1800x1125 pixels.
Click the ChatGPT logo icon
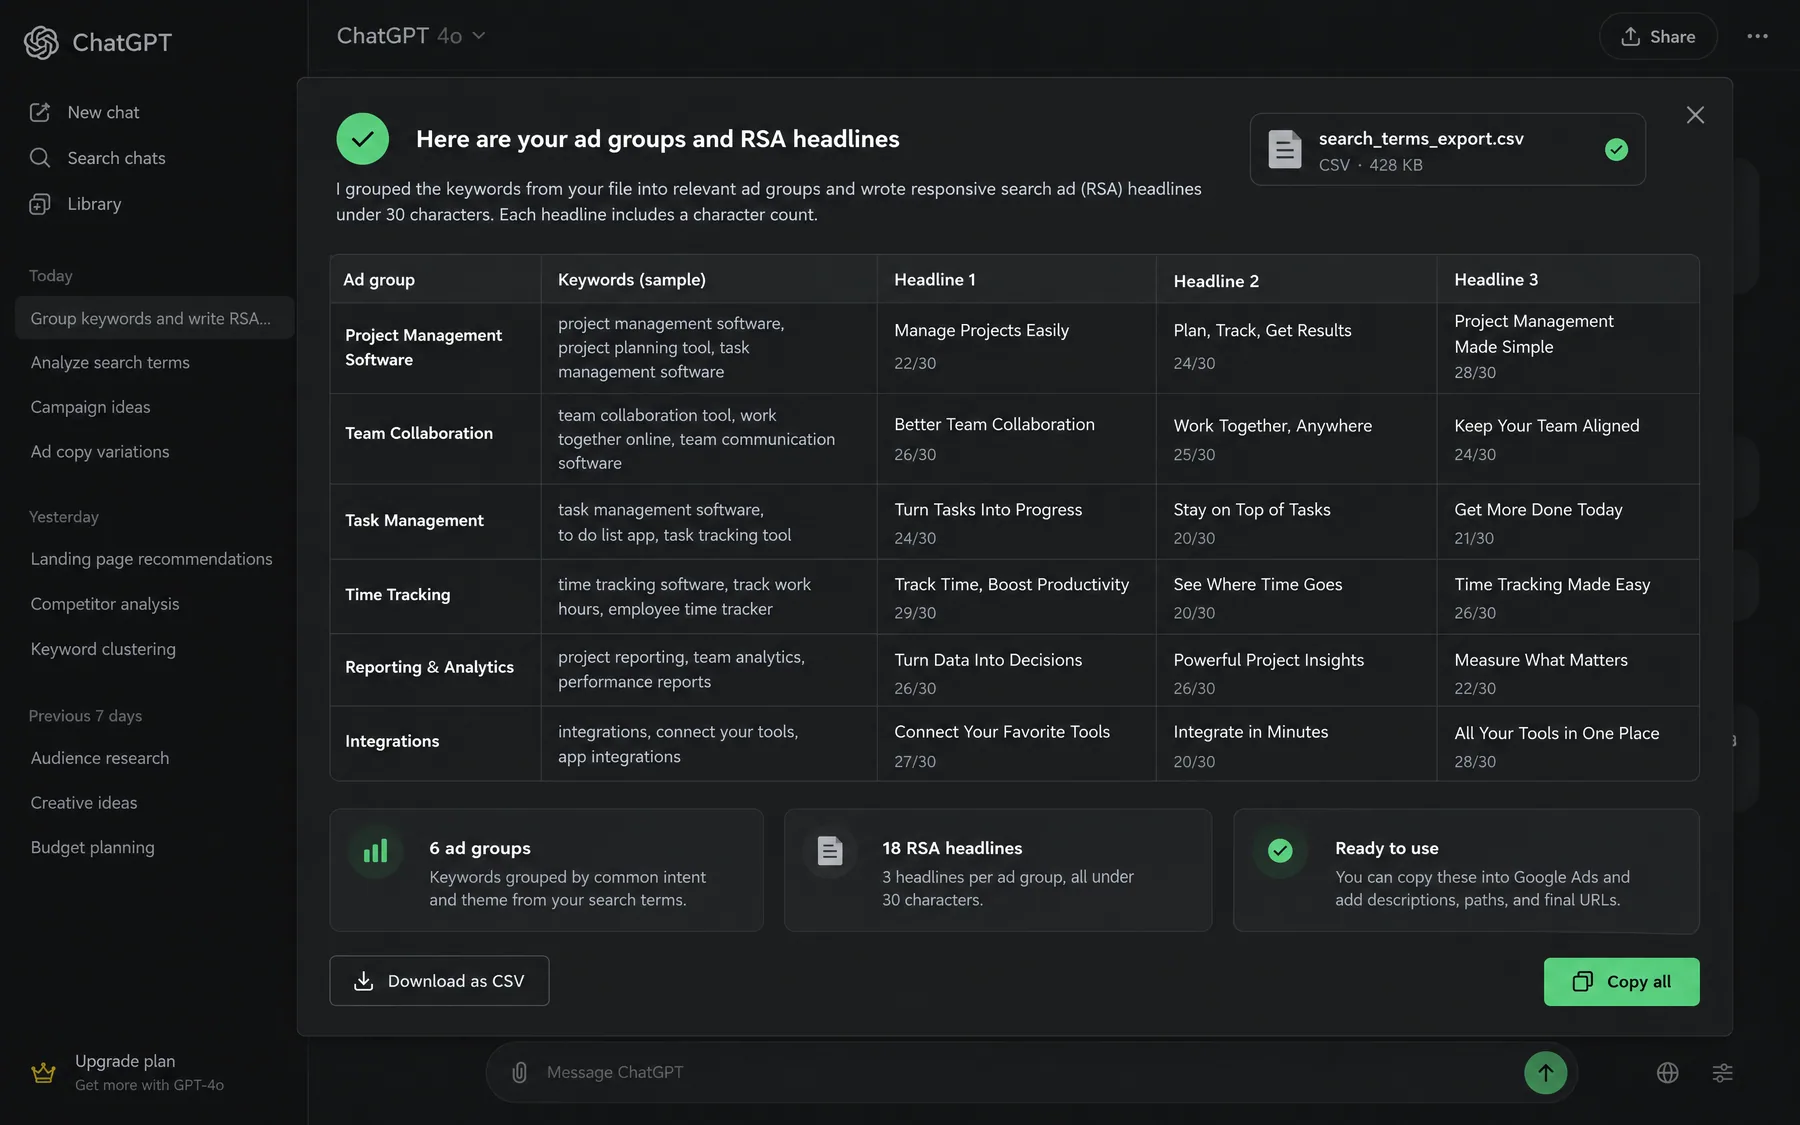41,42
